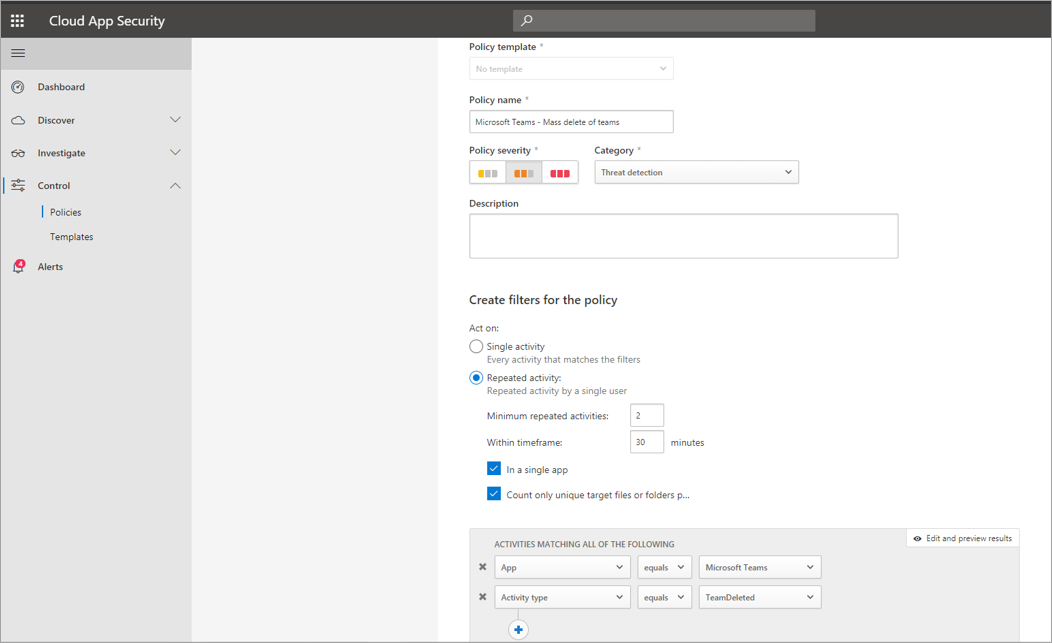The width and height of the screenshot is (1052, 643).
Task: Disable counting only unique target files
Action: [494, 493]
